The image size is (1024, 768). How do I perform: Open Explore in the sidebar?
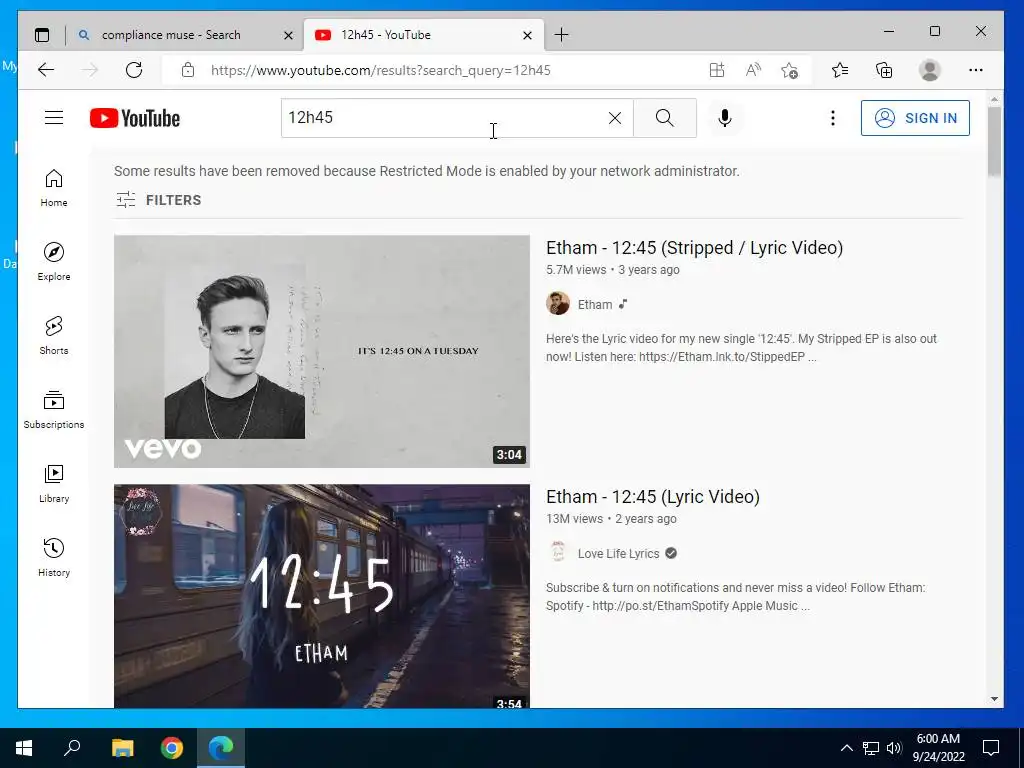tap(54, 262)
